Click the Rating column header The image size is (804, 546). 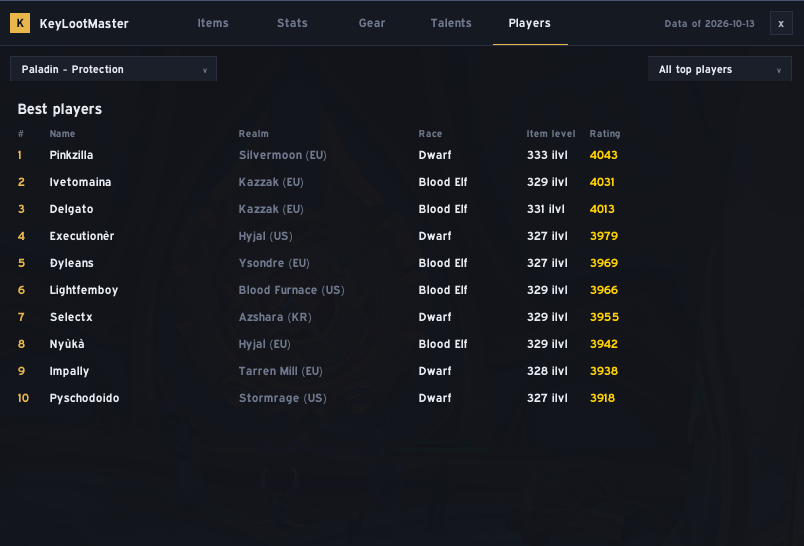[605, 134]
